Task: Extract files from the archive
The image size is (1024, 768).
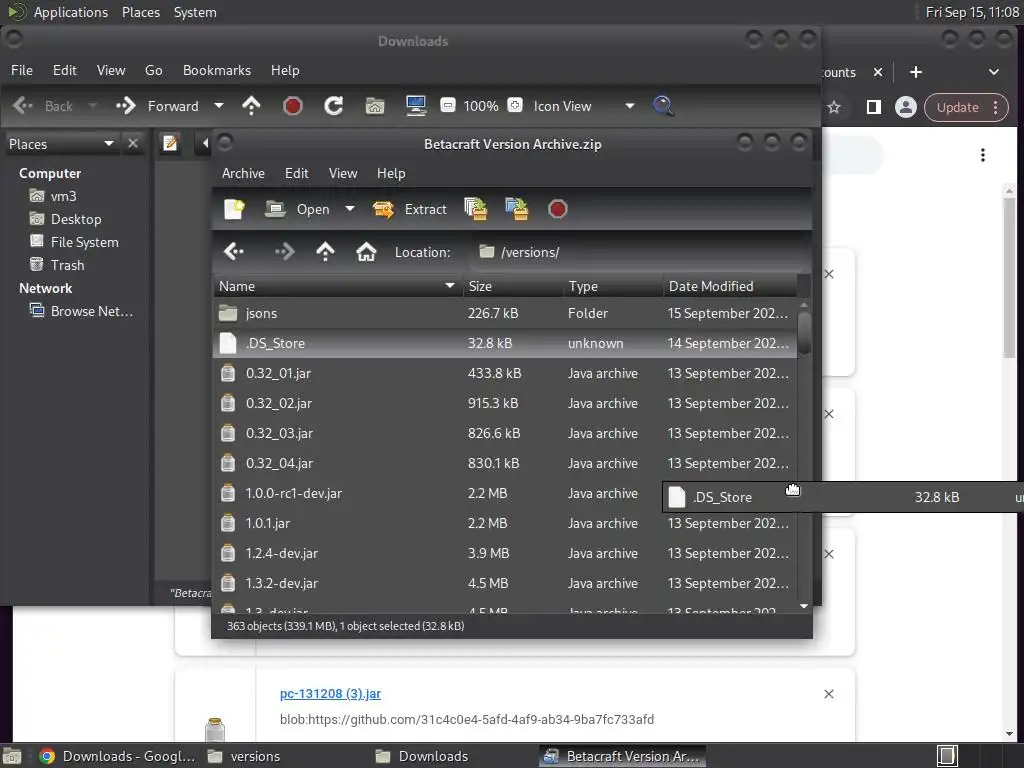Action: coord(409,209)
